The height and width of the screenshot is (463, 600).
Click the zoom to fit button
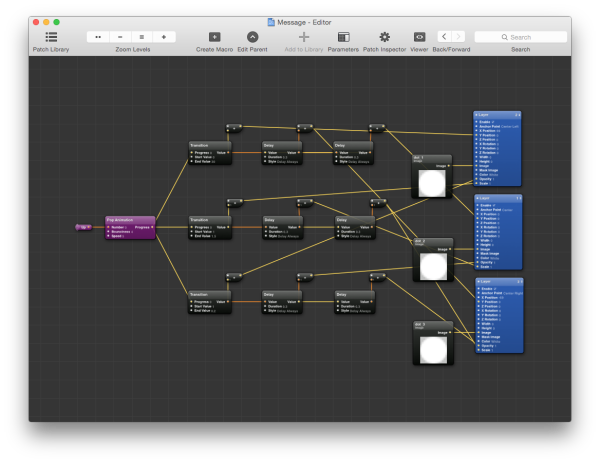click(98, 37)
